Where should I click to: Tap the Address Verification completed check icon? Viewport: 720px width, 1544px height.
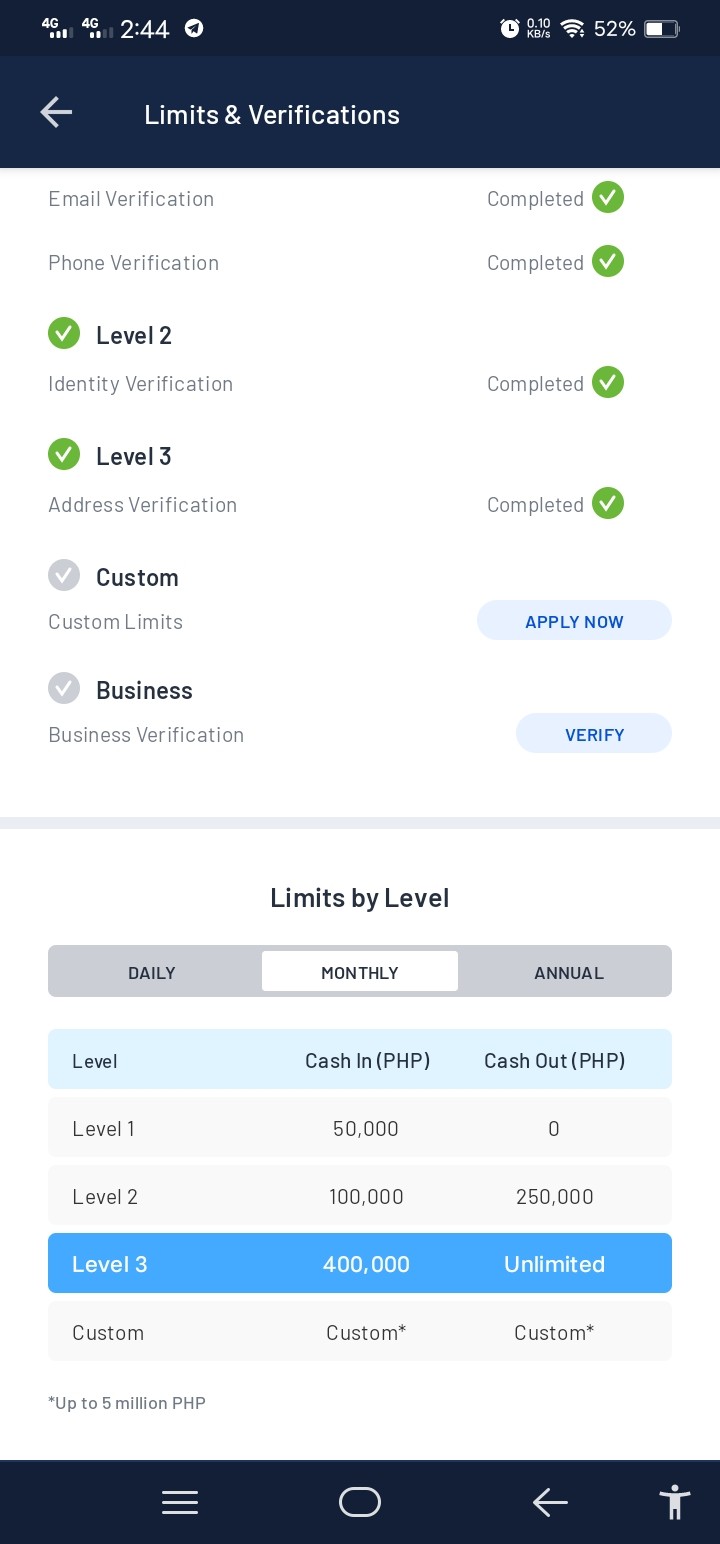click(608, 503)
